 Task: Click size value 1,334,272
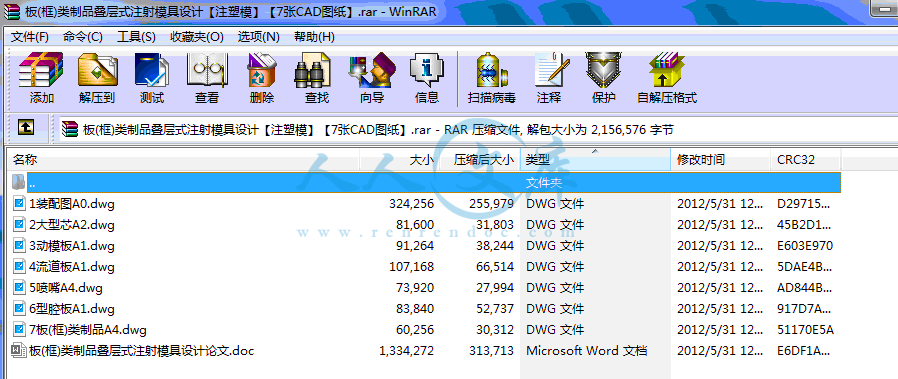pyautogui.click(x=406, y=350)
